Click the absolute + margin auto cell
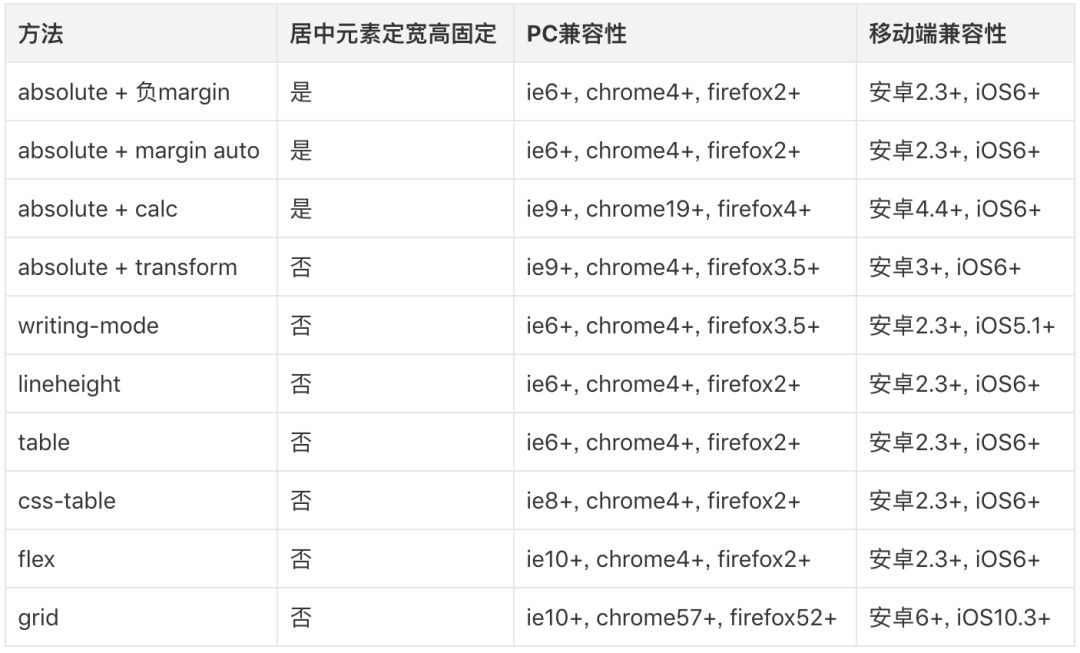 (141, 150)
